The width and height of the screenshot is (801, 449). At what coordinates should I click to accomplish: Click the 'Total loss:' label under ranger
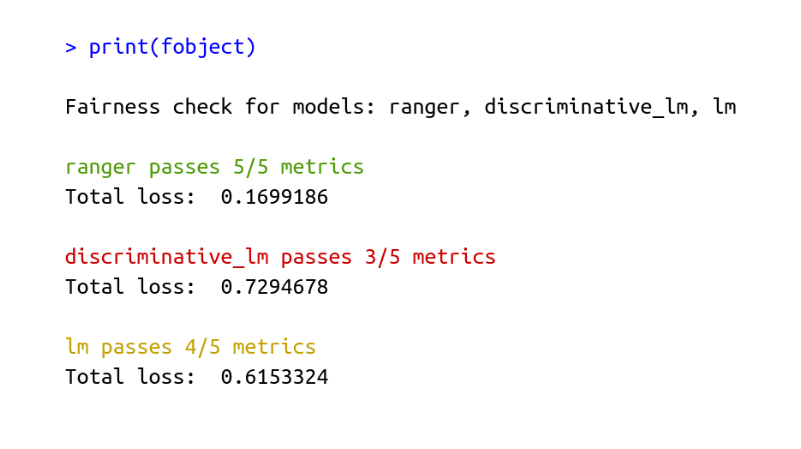pyautogui.click(x=130, y=197)
